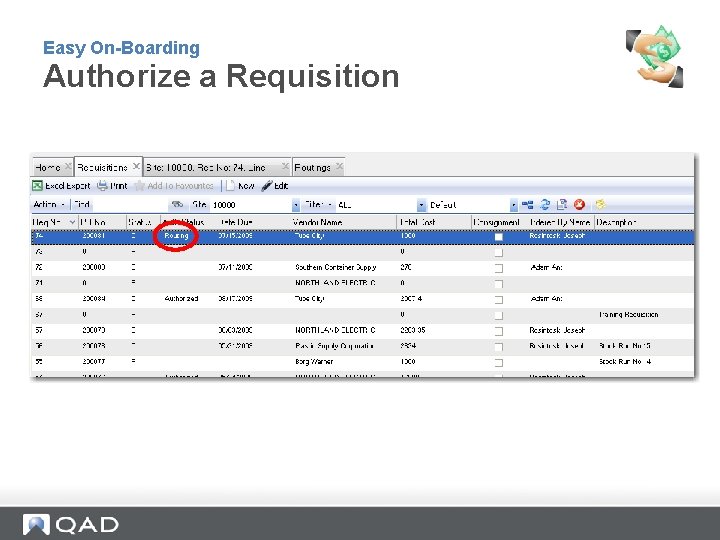720x540 pixels.
Task: Close the Routings tab via its X
Action: click(x=339, y=166)
